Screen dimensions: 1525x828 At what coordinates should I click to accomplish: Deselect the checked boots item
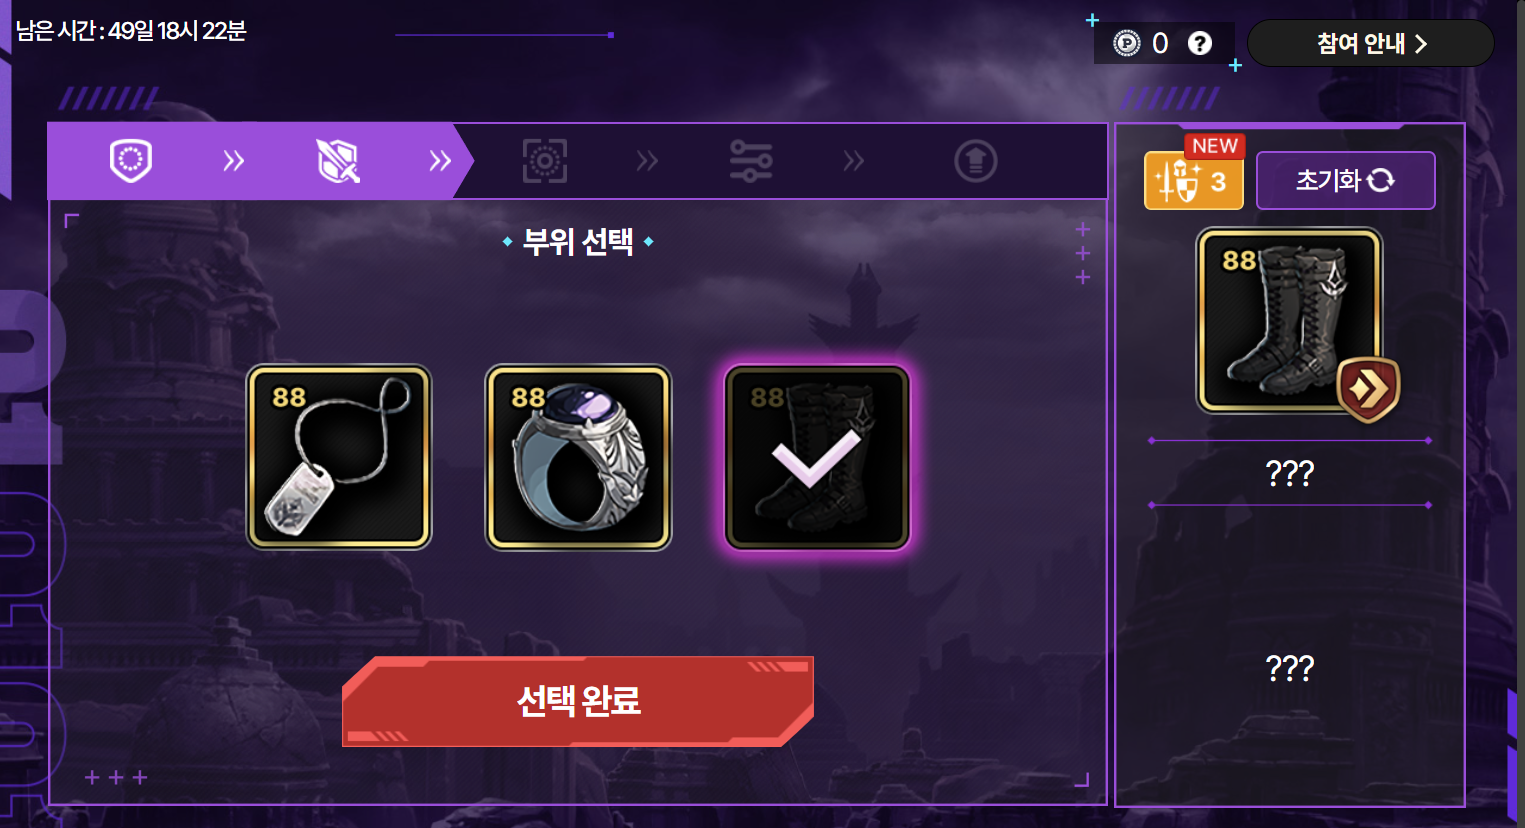click(x=817, y=457)
